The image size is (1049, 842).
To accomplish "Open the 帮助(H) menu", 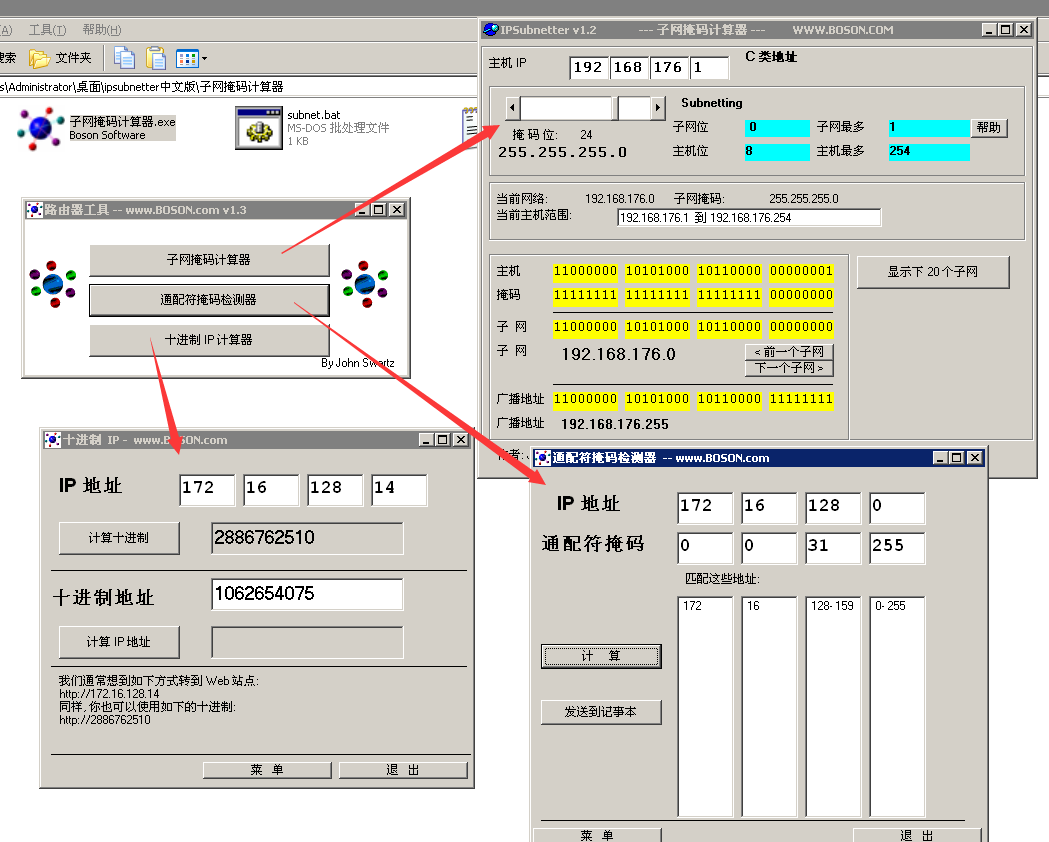I will click(101, 30).
